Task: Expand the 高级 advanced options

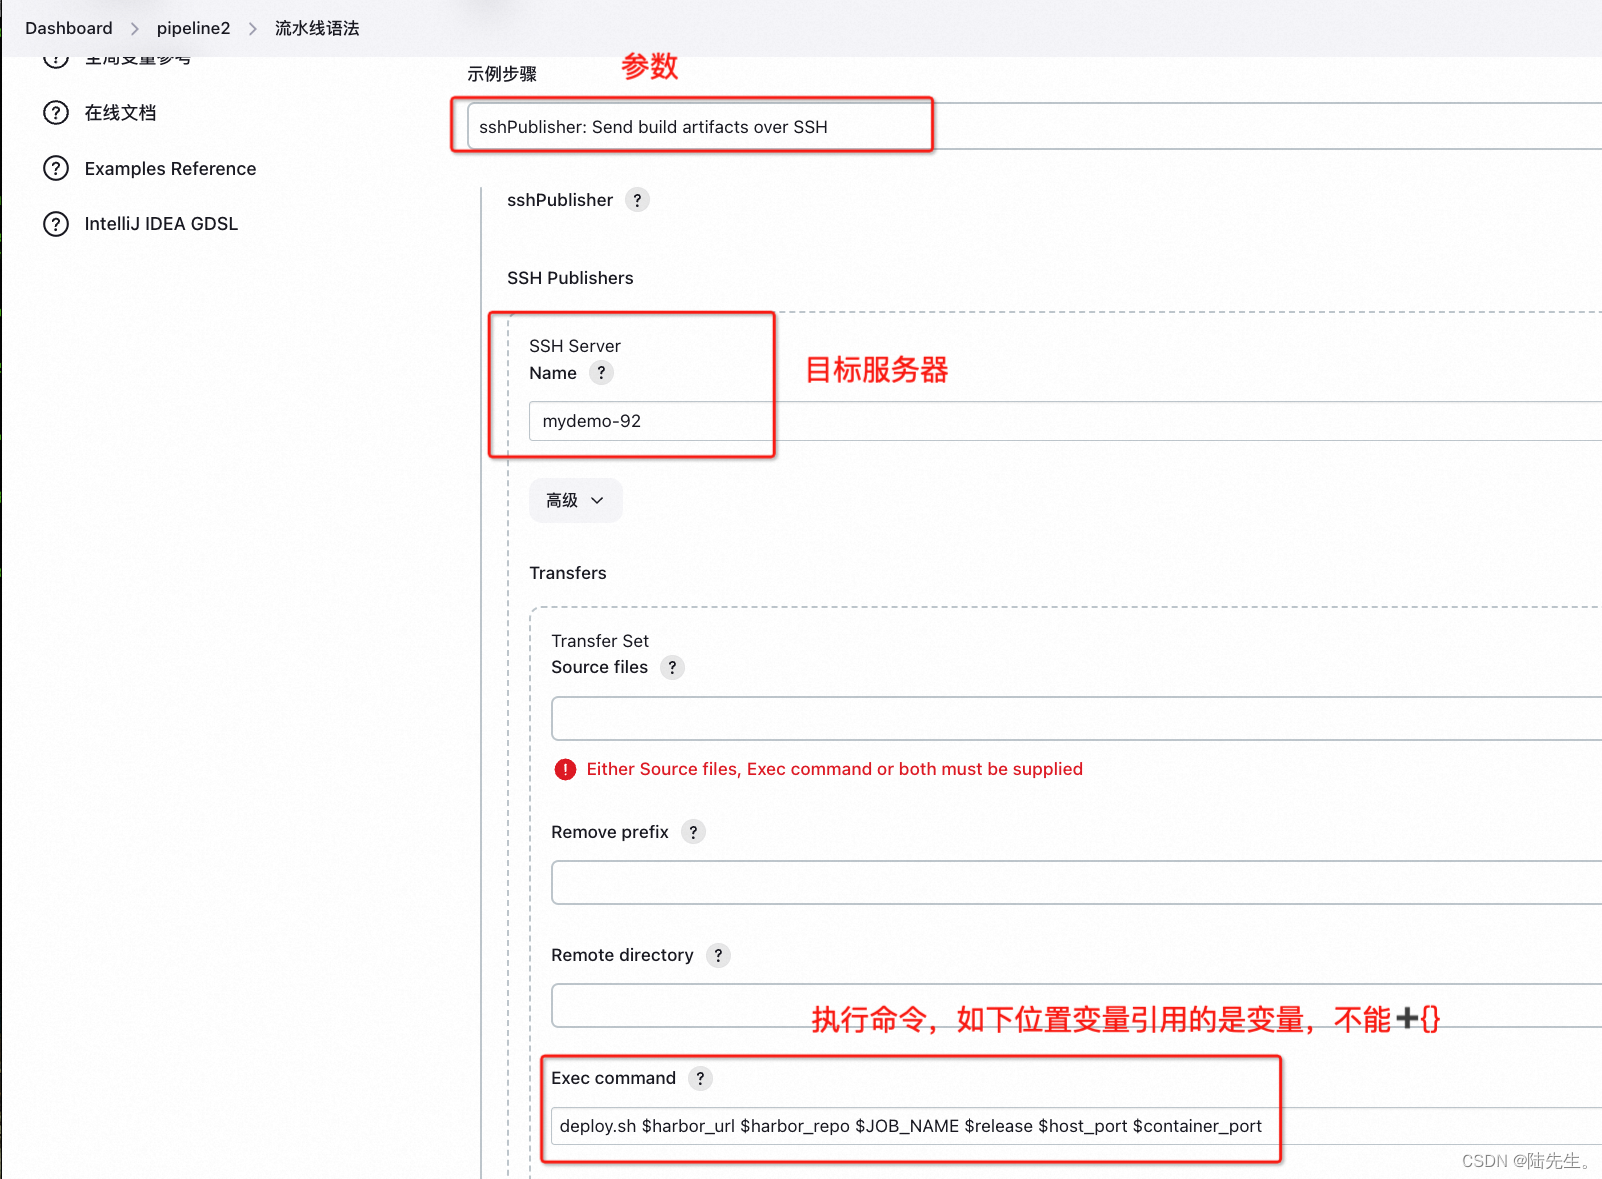Action: 575,500
